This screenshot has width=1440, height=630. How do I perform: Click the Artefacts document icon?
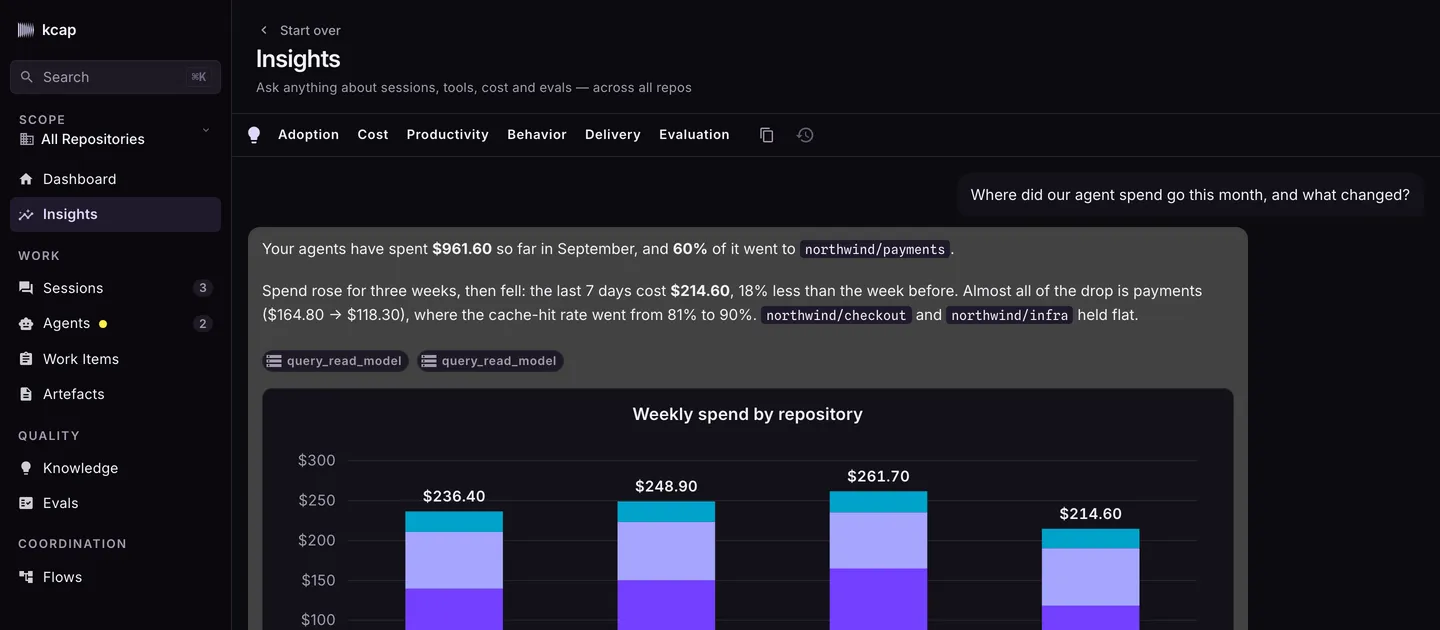coord(26,394)
